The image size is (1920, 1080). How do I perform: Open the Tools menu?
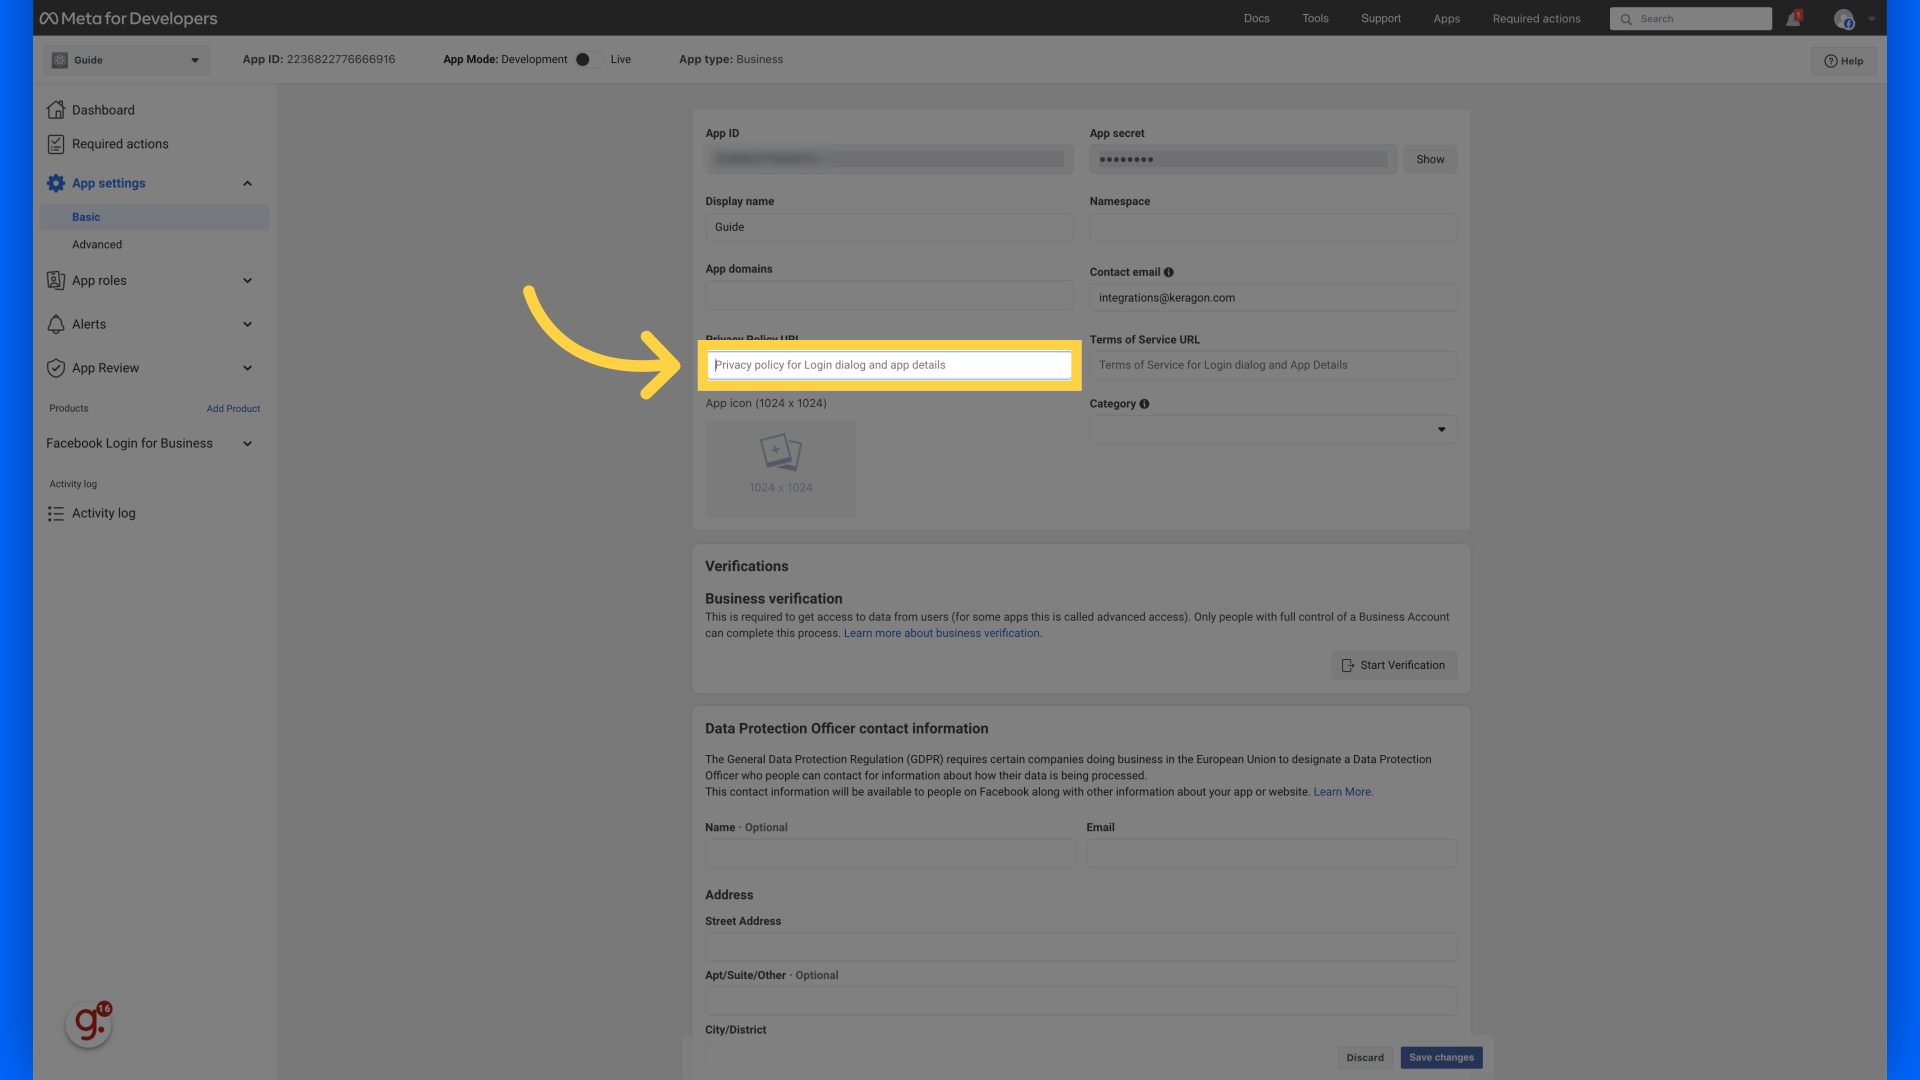(x=1315, y=19)
